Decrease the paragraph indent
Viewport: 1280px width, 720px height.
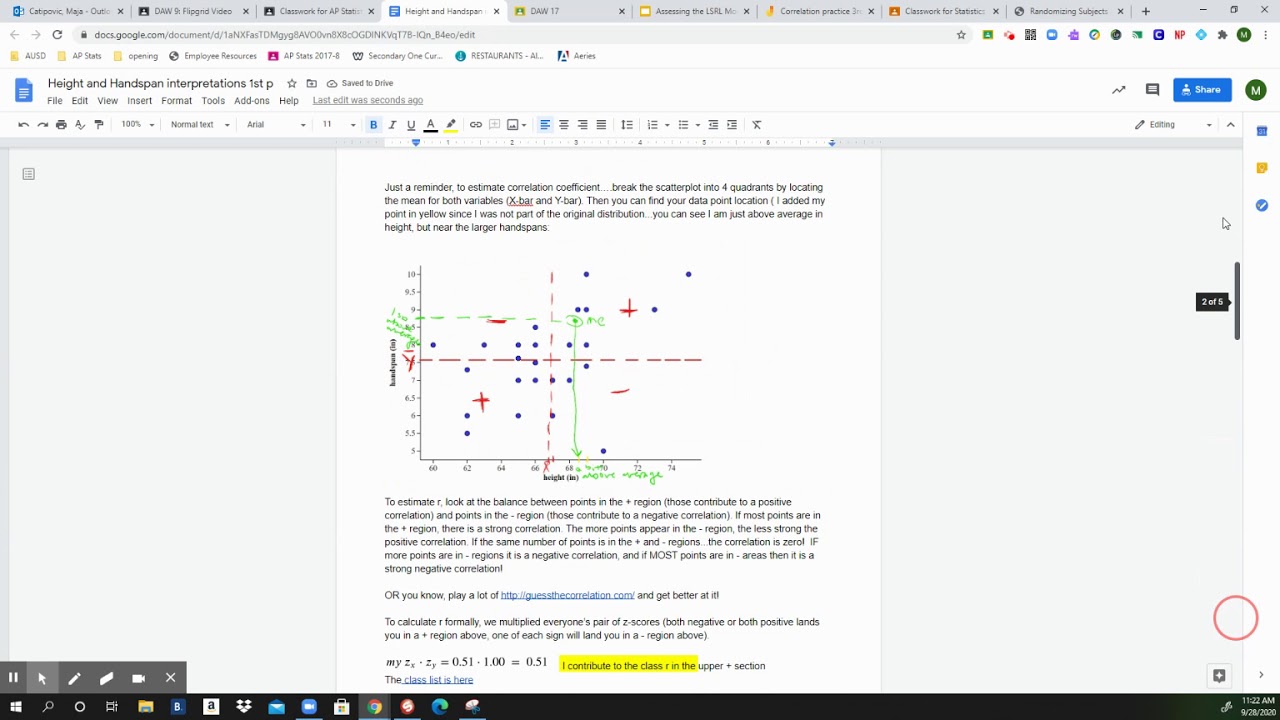point(713,124)
